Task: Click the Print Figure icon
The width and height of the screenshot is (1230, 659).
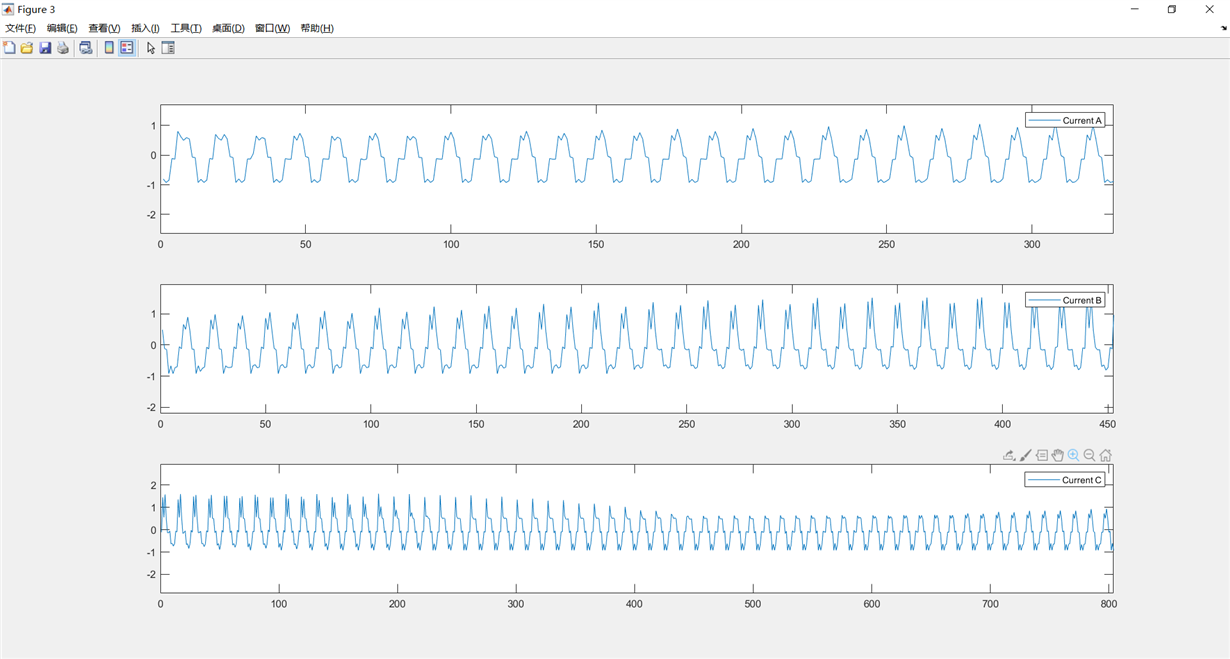Action: 63,48
